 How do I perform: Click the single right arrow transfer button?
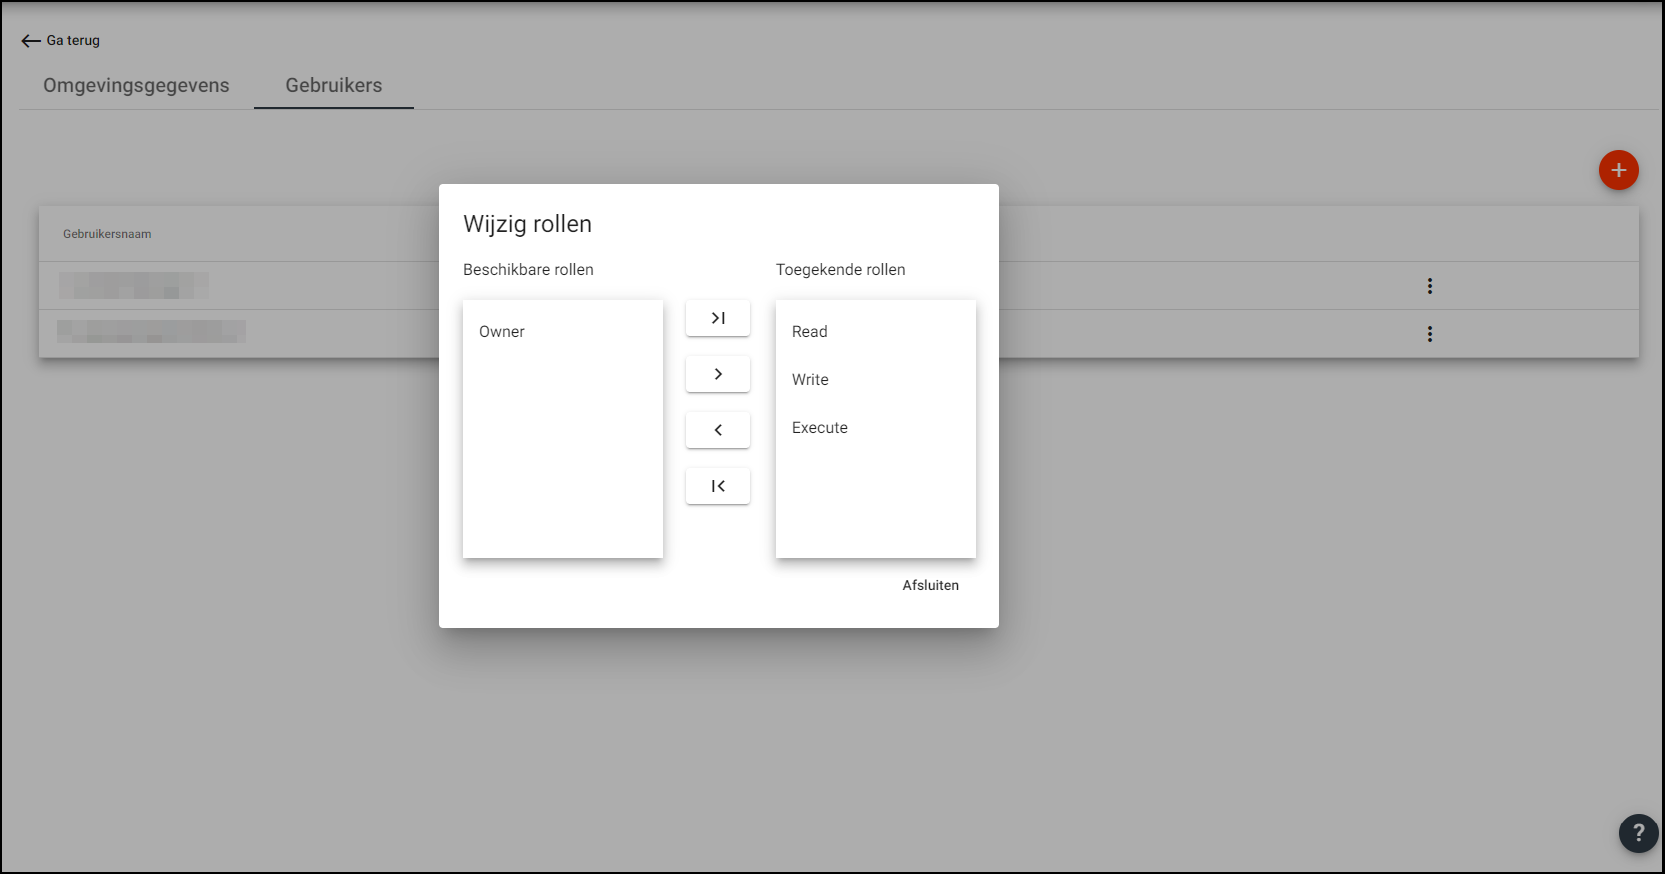(717, 374)
